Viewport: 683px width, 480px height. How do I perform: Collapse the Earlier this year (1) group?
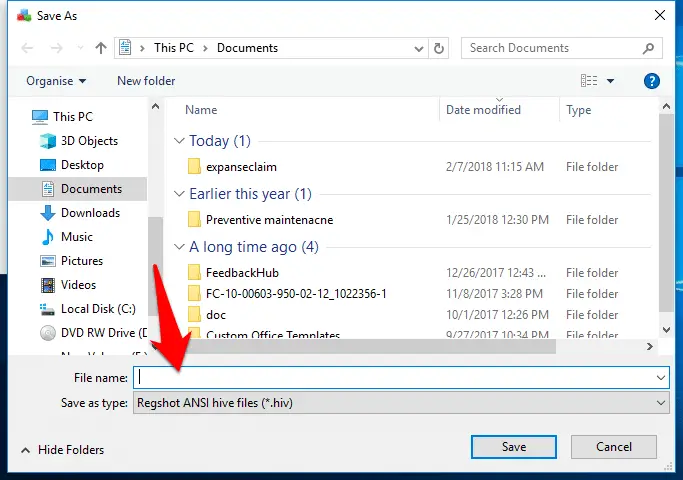point(179,193)
